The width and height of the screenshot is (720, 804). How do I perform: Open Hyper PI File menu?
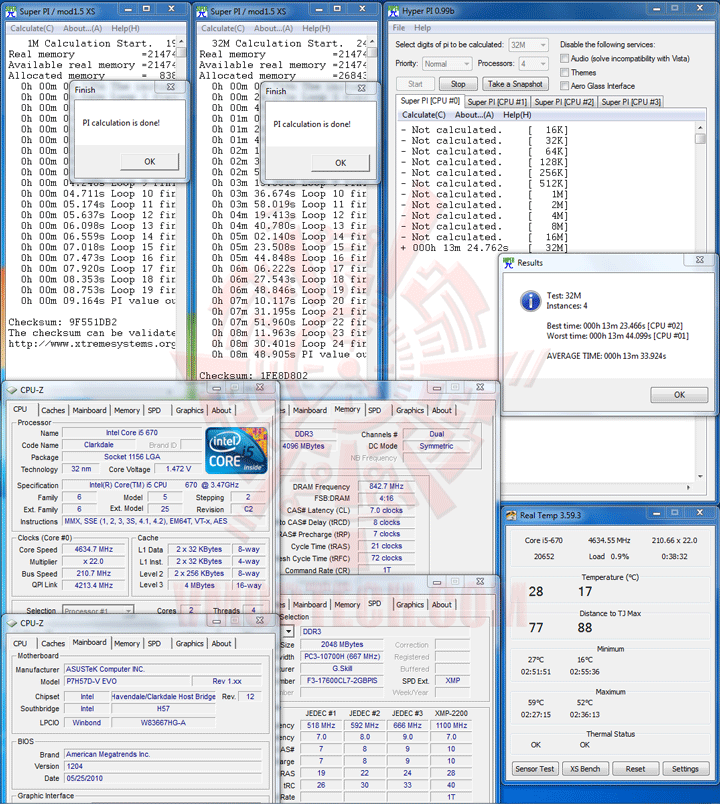click(x=399, y=28)
